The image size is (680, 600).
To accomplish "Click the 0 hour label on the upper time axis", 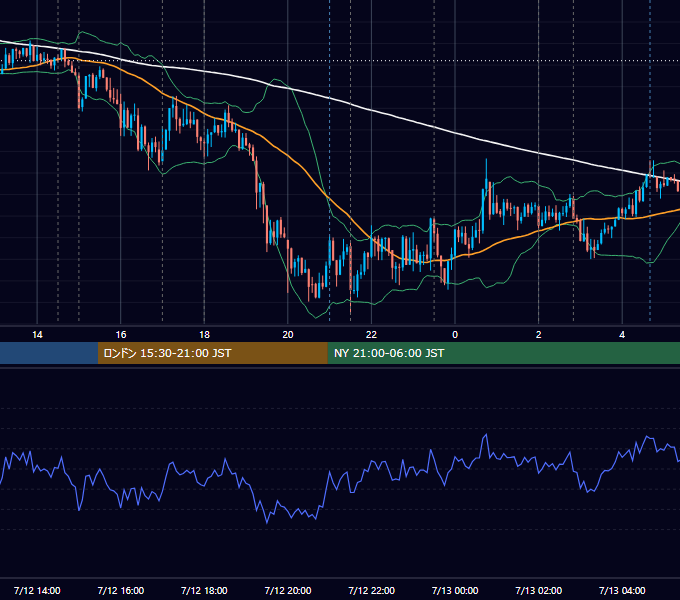I will click(455, 335).
